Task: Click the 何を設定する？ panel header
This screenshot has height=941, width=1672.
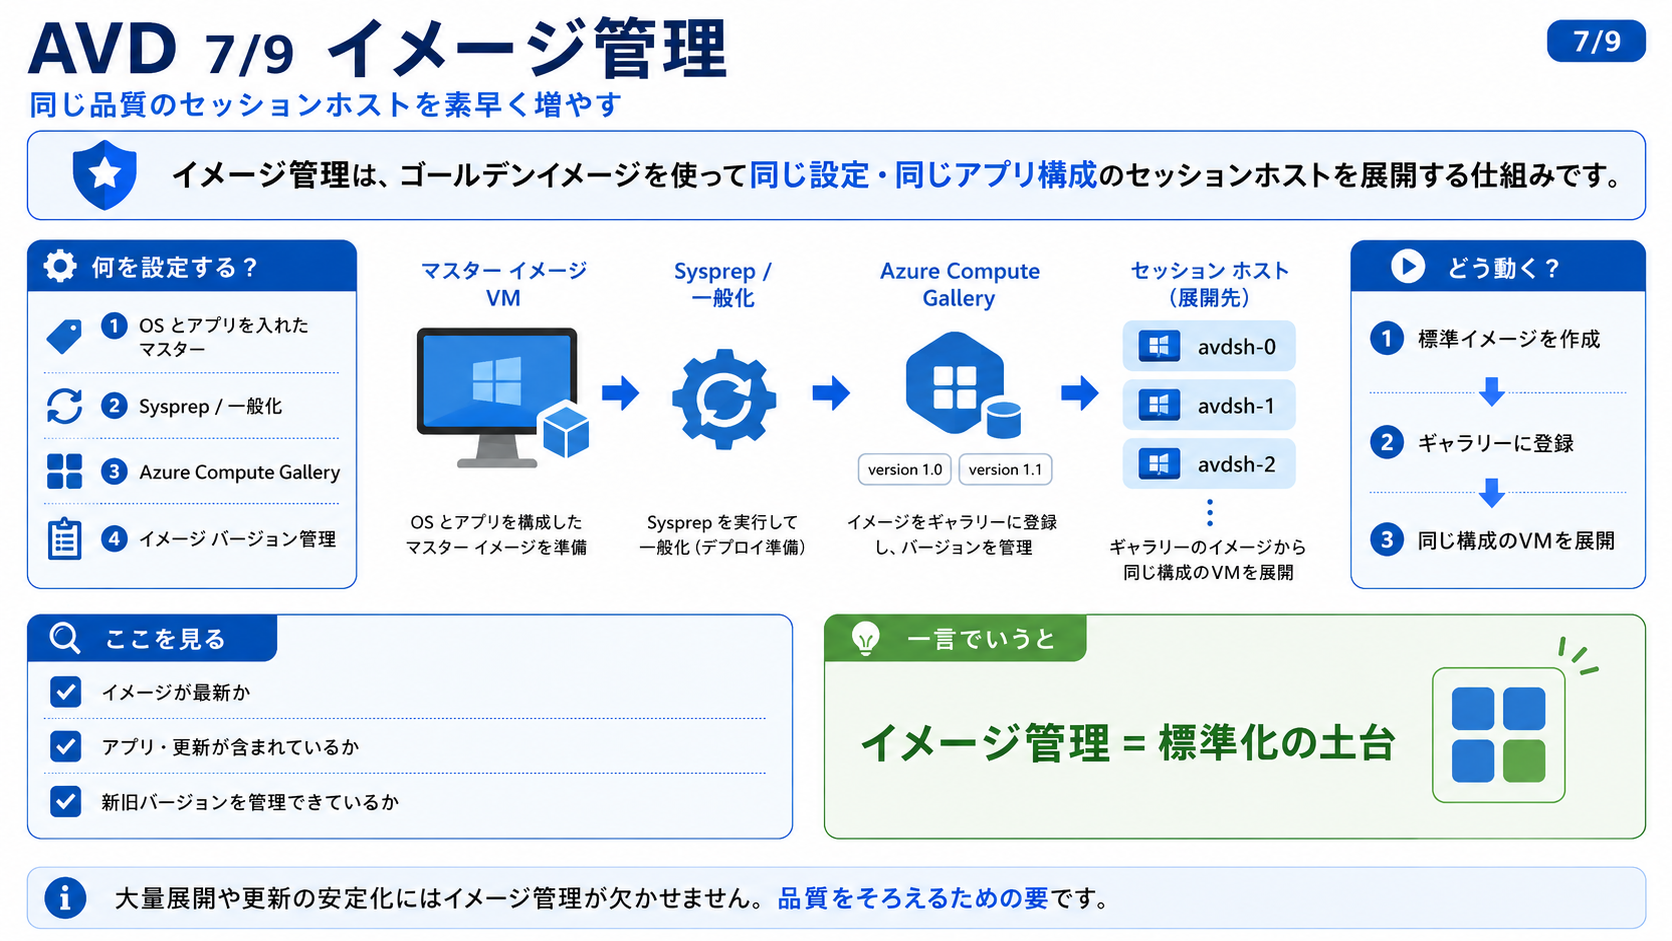Action: [x=192, y=266]
